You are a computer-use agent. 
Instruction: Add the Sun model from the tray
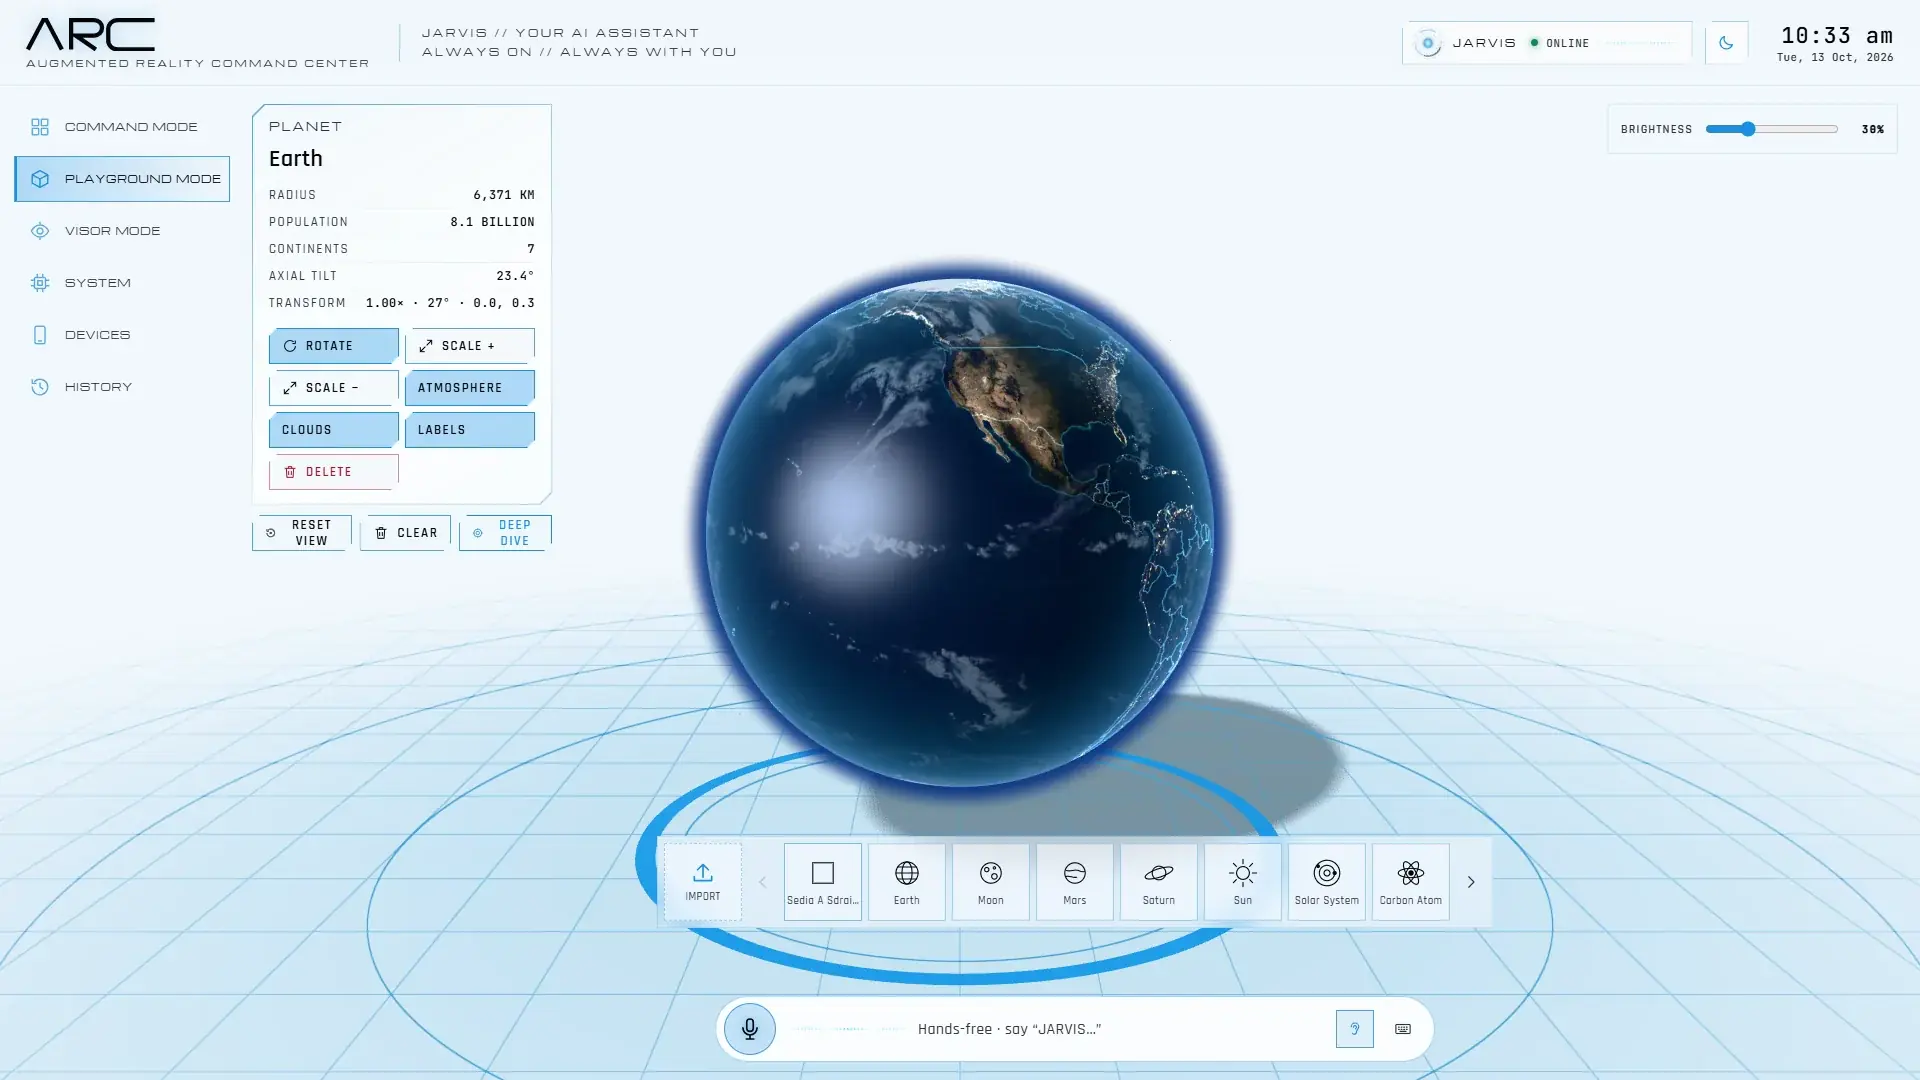[x=1242, y=881]
